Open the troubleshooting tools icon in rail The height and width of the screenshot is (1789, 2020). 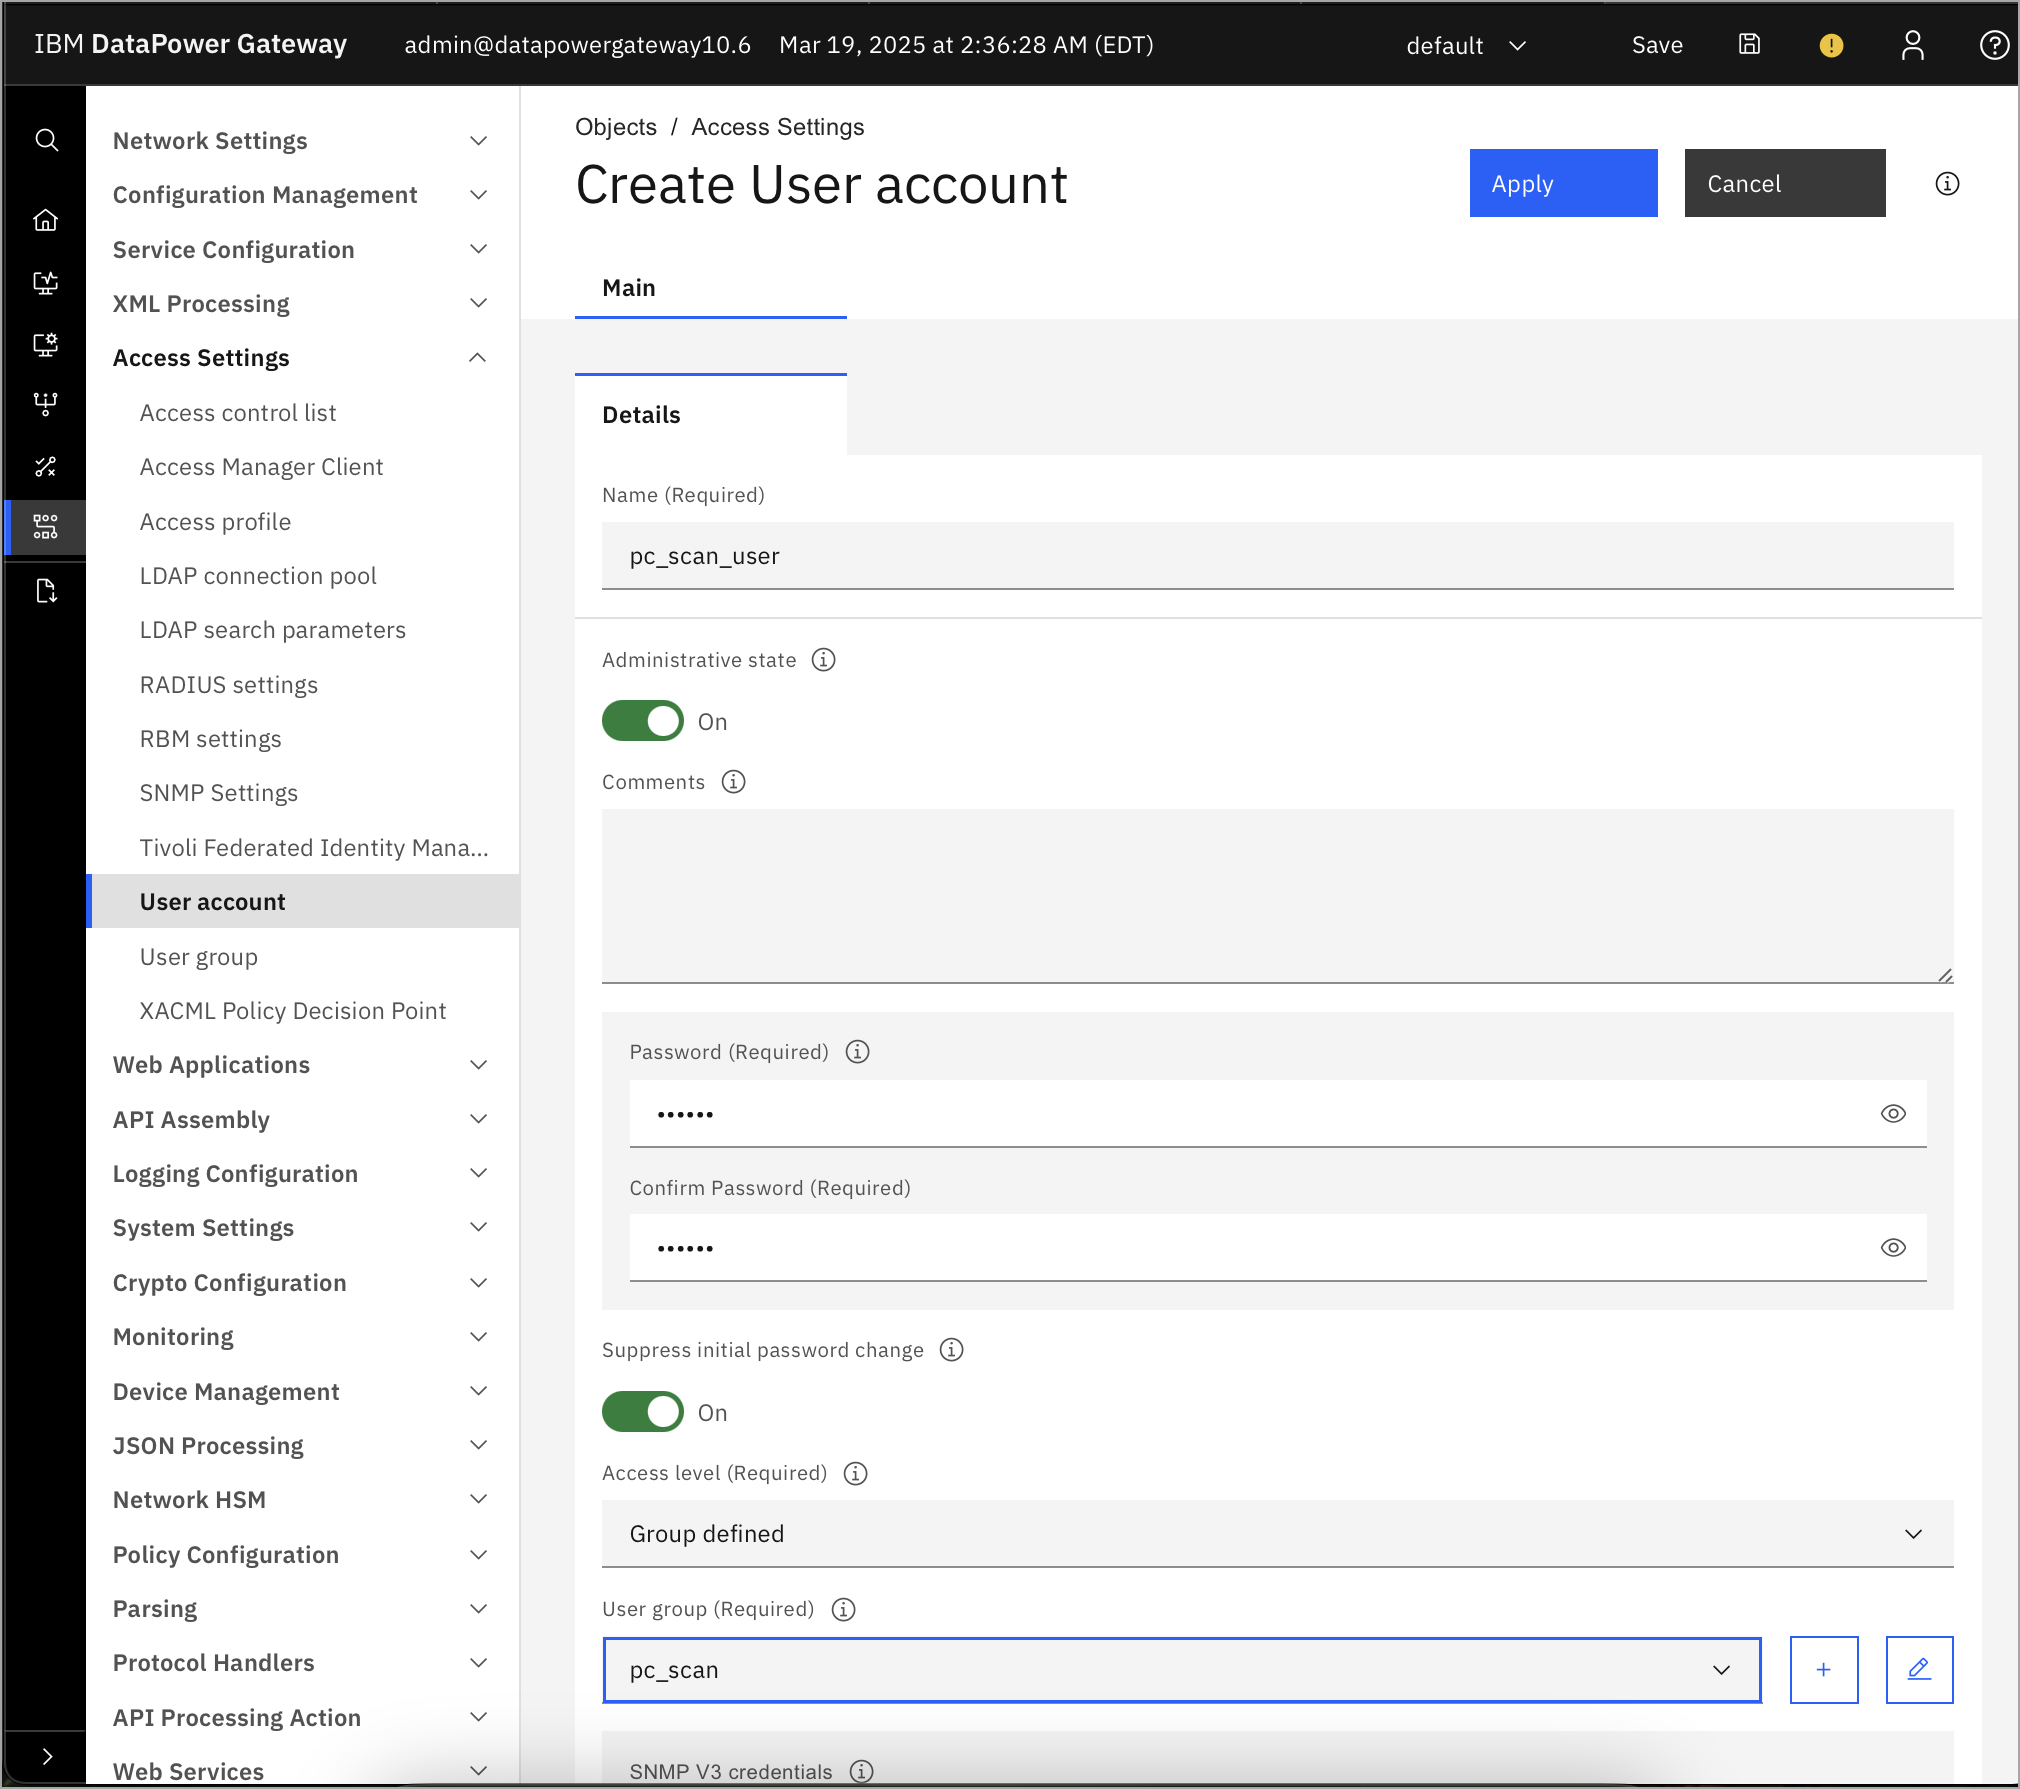46,466
